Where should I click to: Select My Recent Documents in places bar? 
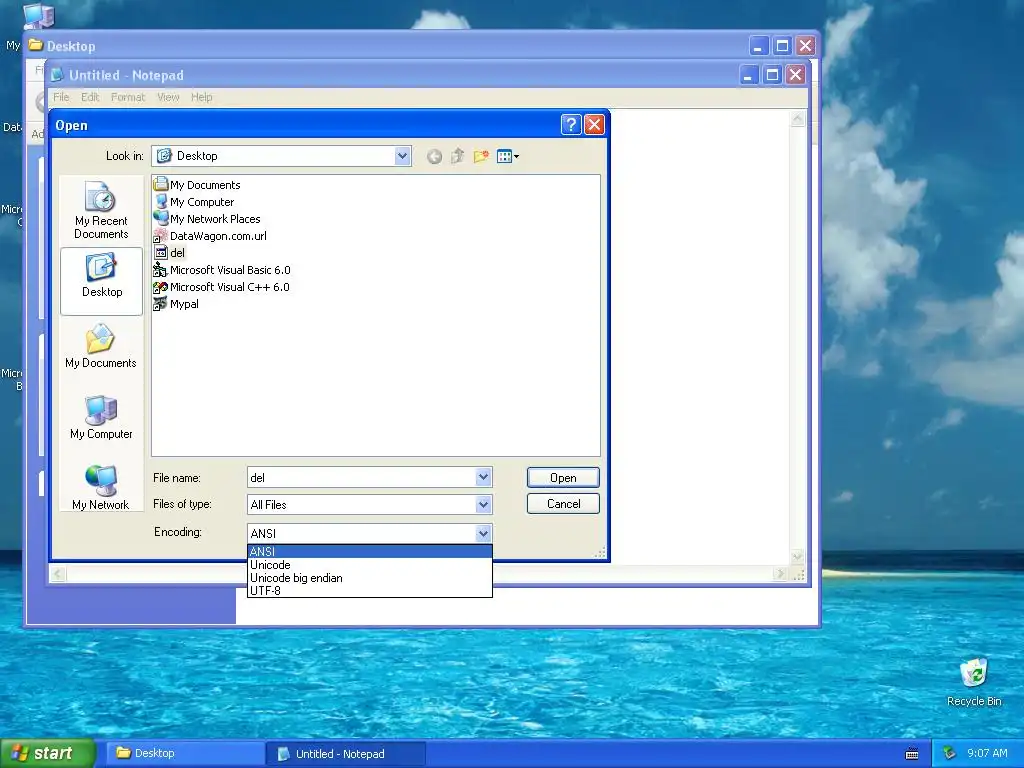point(101,210)
